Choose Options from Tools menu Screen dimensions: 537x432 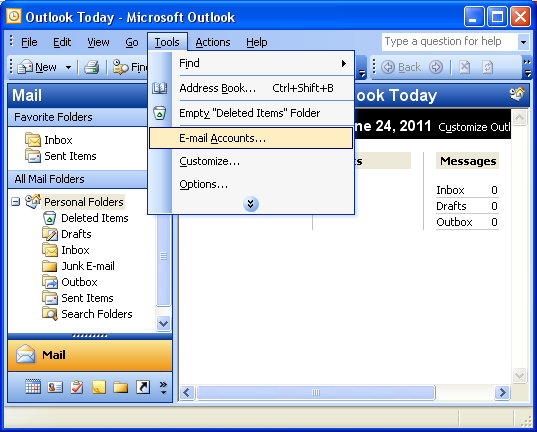click(x=251, y=184)
